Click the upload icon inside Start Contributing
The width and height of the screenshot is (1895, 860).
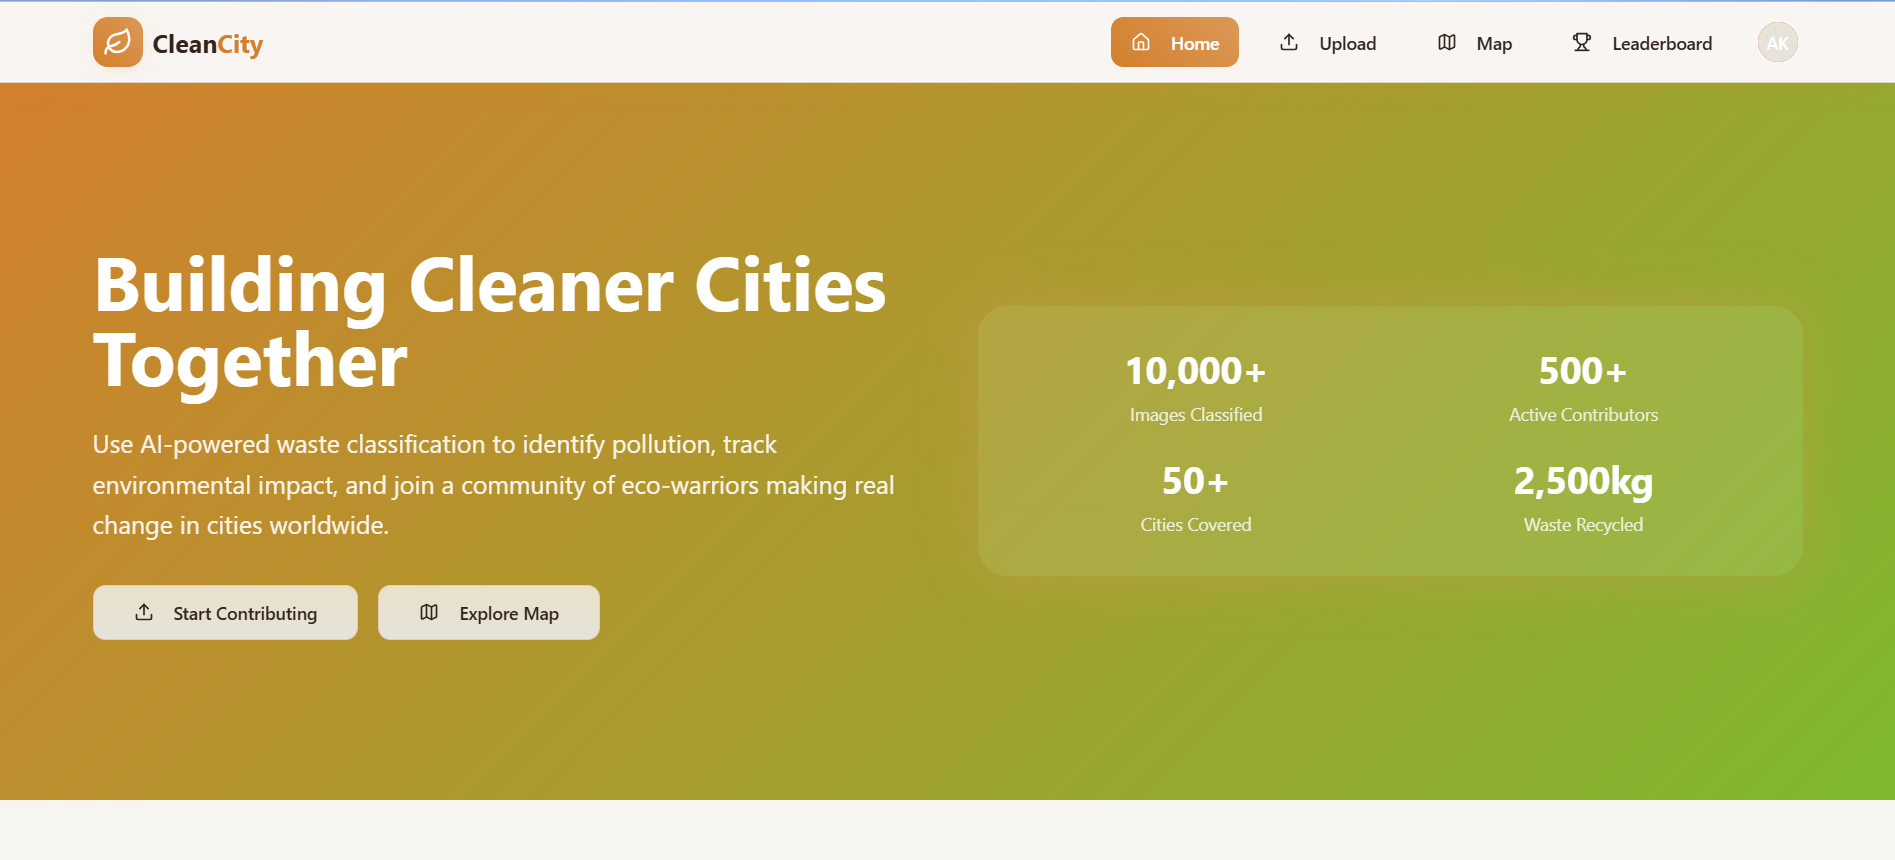(144, 612)
